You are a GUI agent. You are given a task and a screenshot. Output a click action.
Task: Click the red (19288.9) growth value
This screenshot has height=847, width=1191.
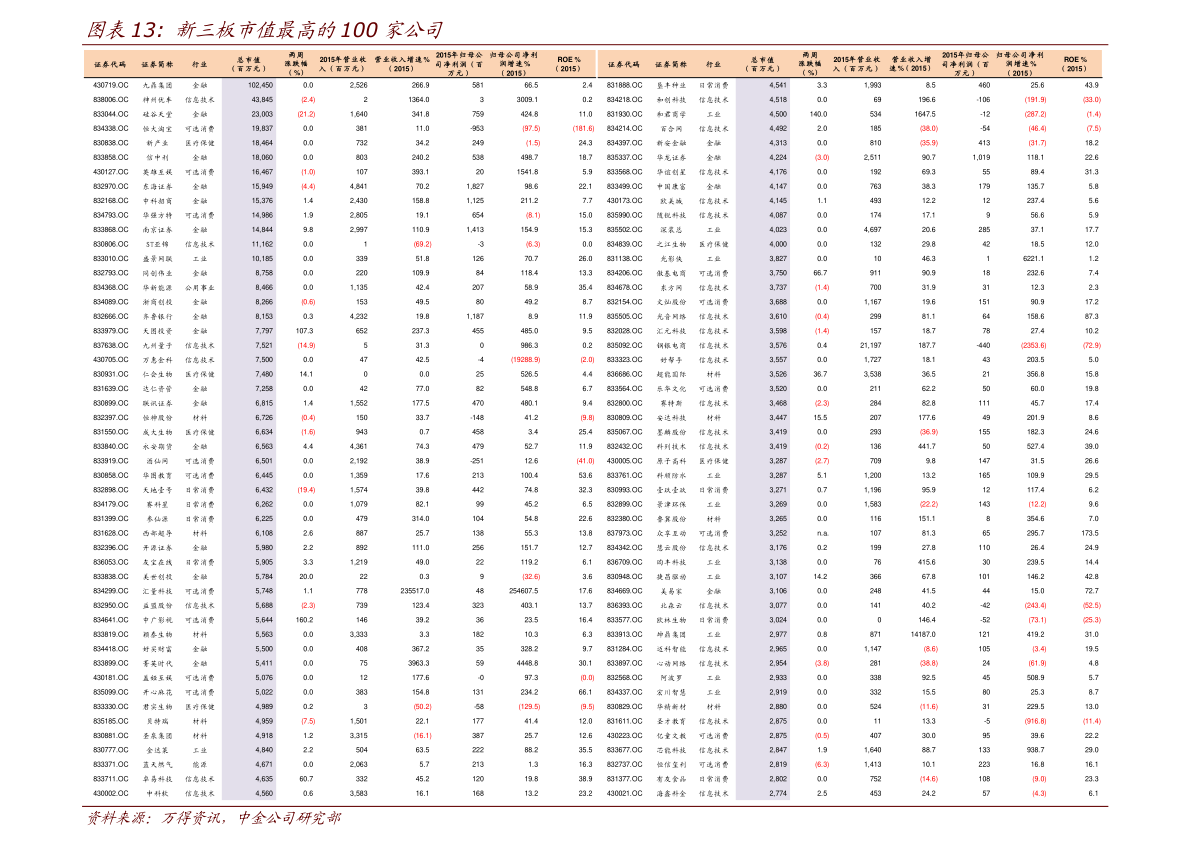coord(525,359)
